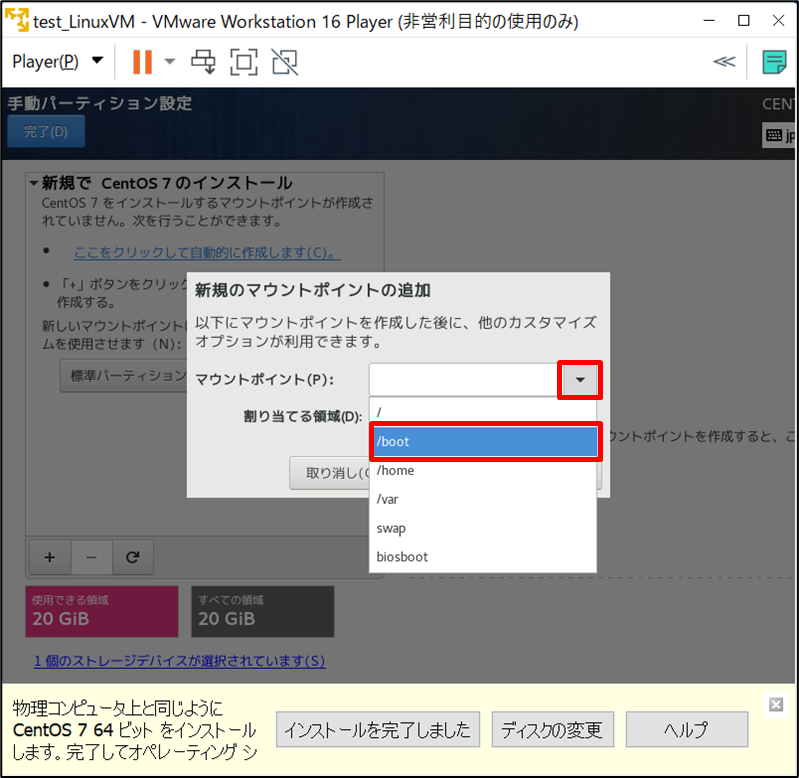Open the 標準パーティション scheme dropdown
This screenshot has height=778, width=799.
pos(125,376)
